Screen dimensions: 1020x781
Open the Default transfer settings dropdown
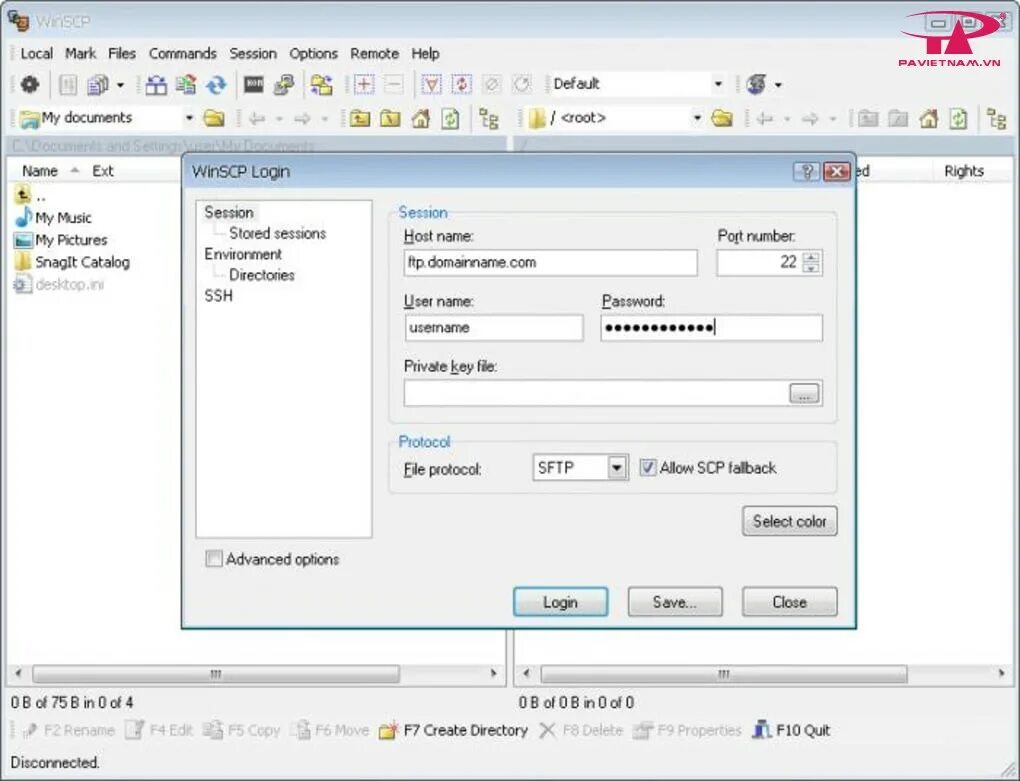[718, 84]
